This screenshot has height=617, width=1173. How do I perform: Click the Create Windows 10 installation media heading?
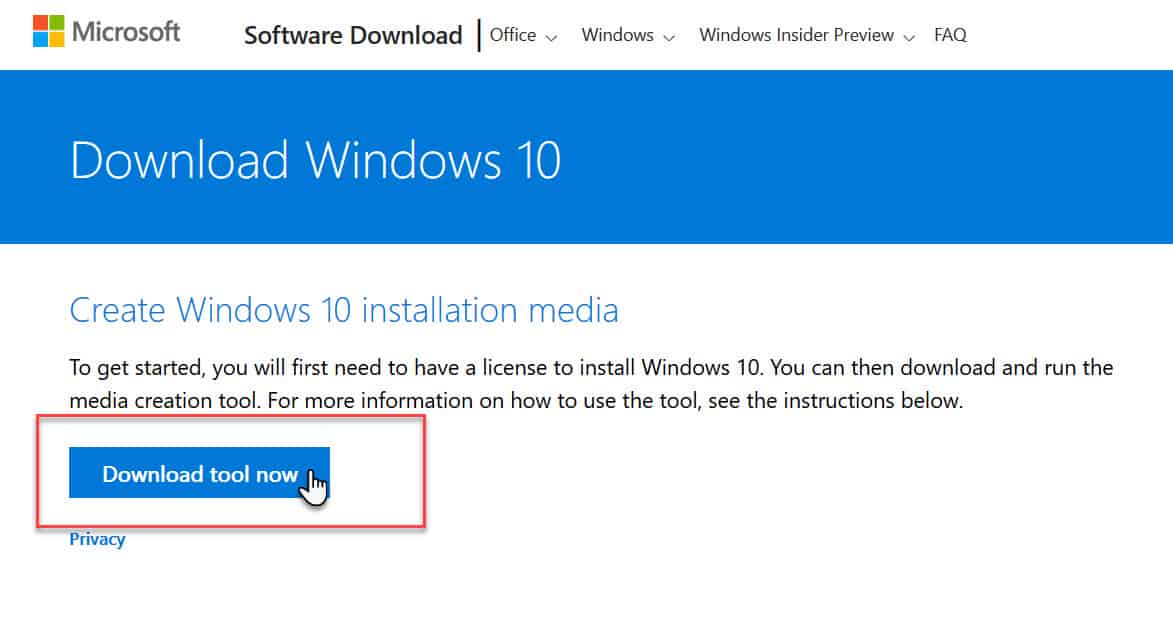tap(344, 310)
